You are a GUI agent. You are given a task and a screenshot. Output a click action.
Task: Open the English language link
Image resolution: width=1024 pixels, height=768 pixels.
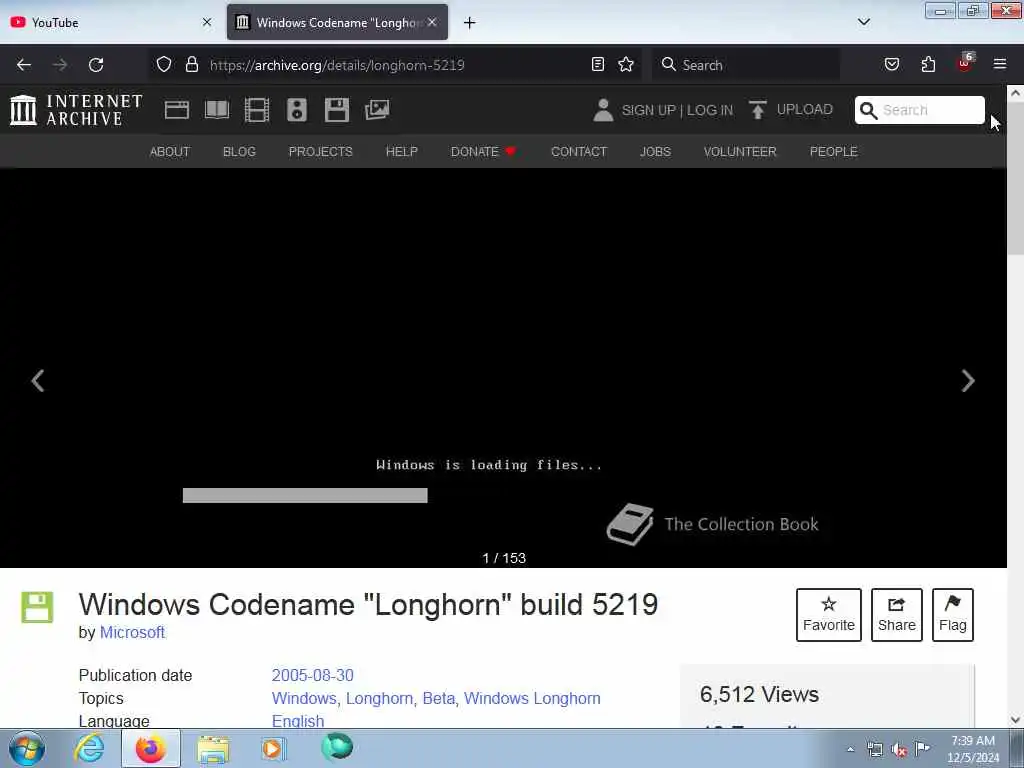pyautogui.click(x=298, y=721)
